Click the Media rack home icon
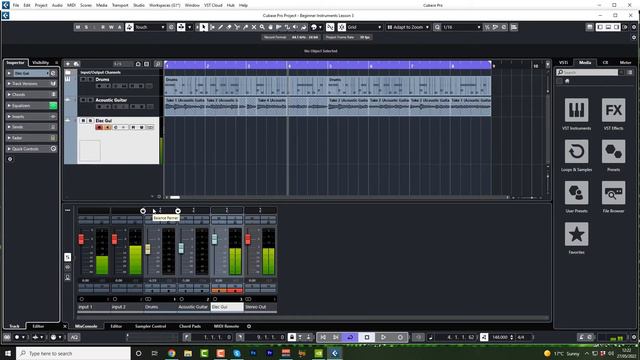640x360 pixels. click(x=567, y=81)
